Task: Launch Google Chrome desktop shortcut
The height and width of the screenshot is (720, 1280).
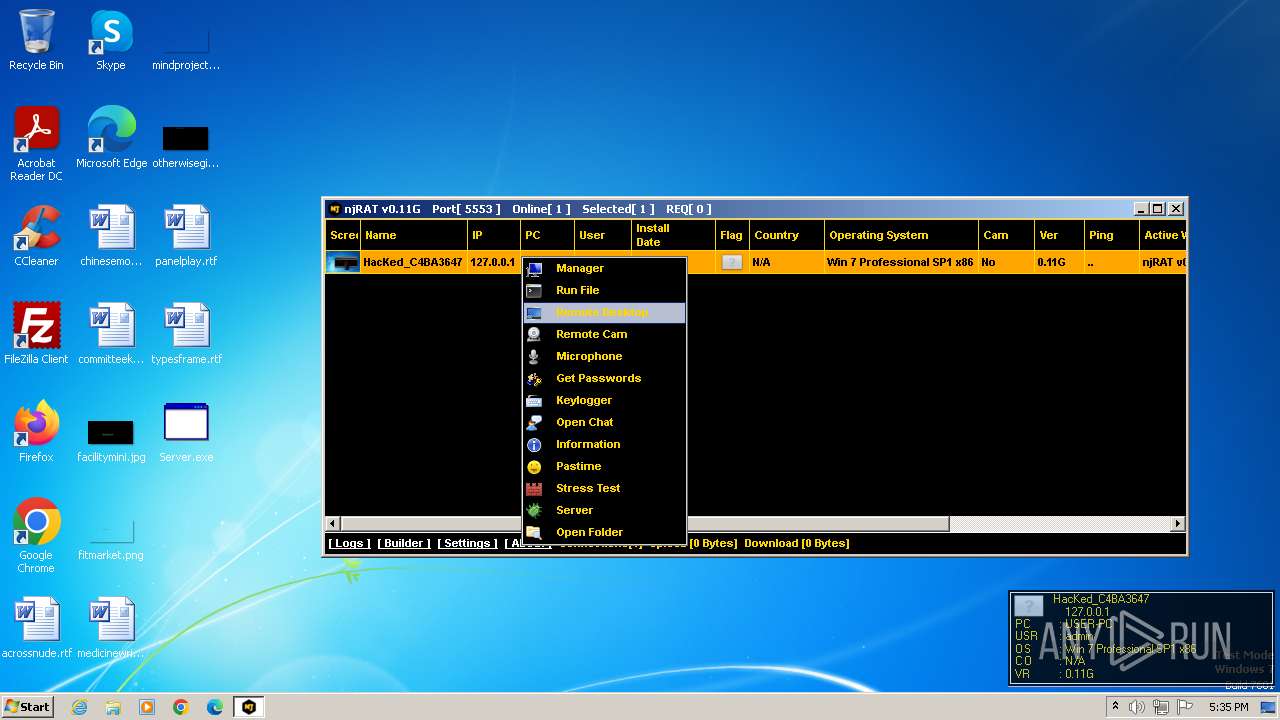Action: 36,536
